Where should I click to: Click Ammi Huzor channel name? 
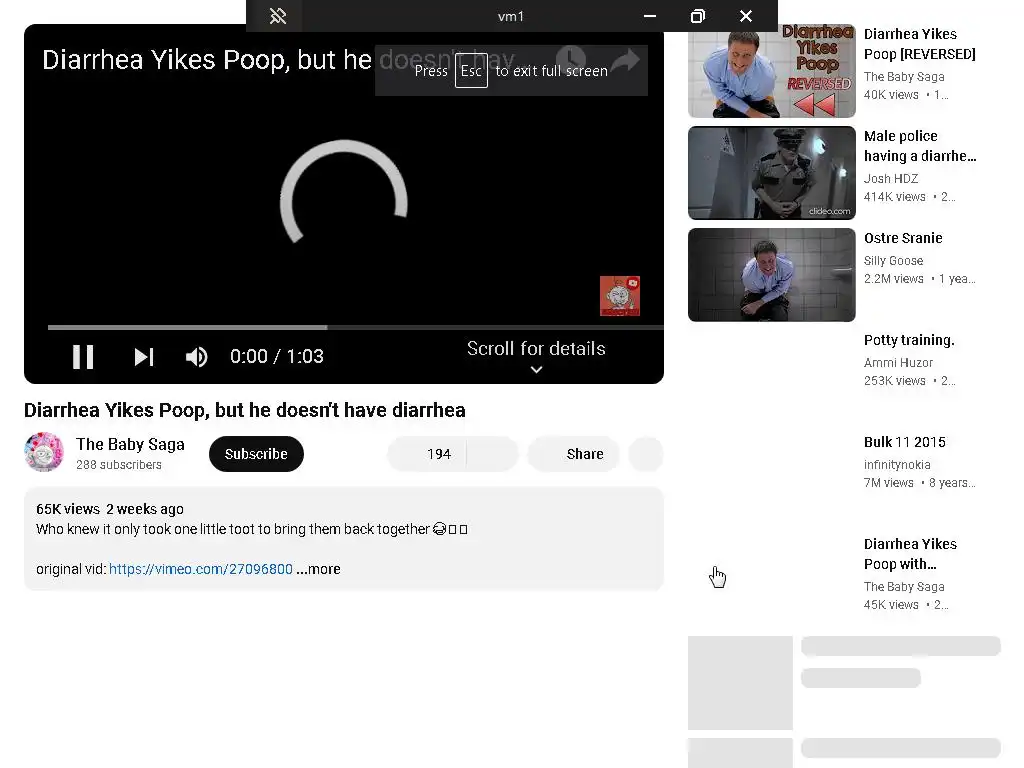(898, 362)
